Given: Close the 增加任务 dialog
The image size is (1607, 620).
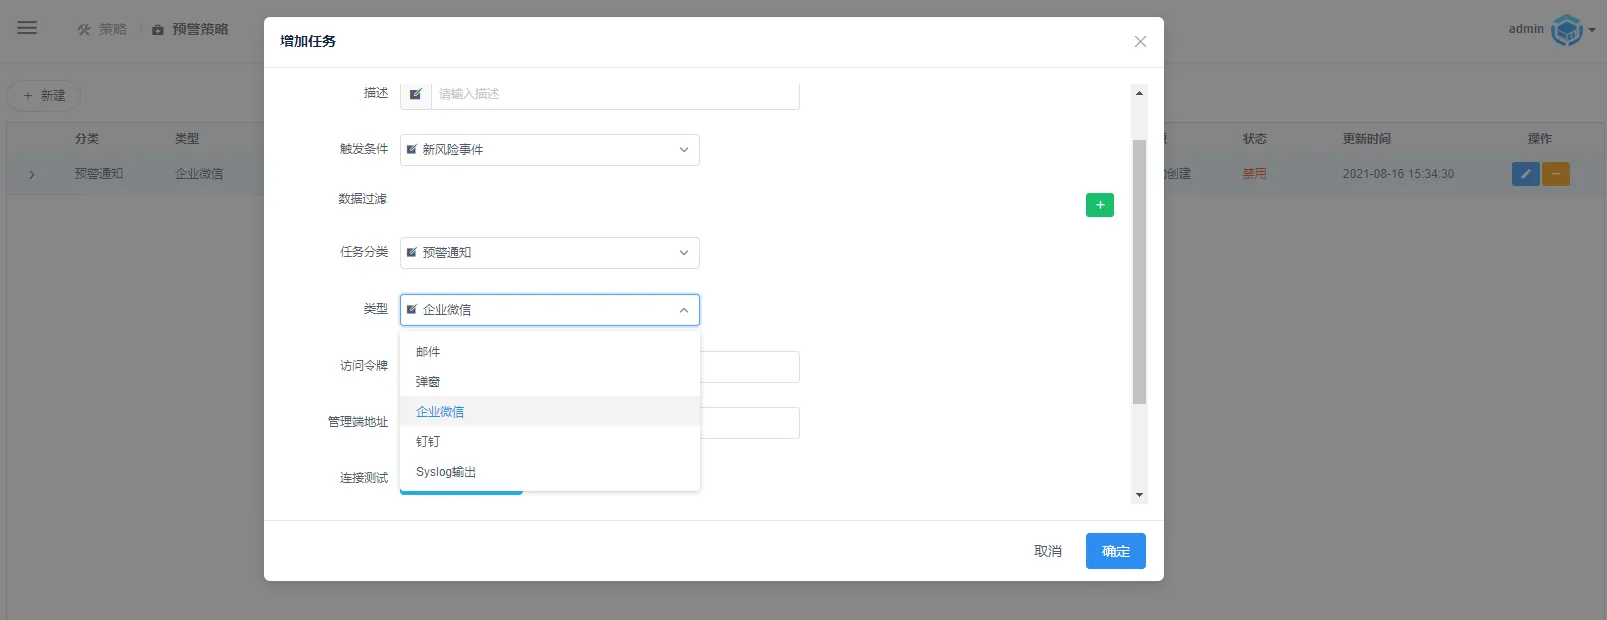Looking at the screenshot, I should click(x=1140, y=42).
